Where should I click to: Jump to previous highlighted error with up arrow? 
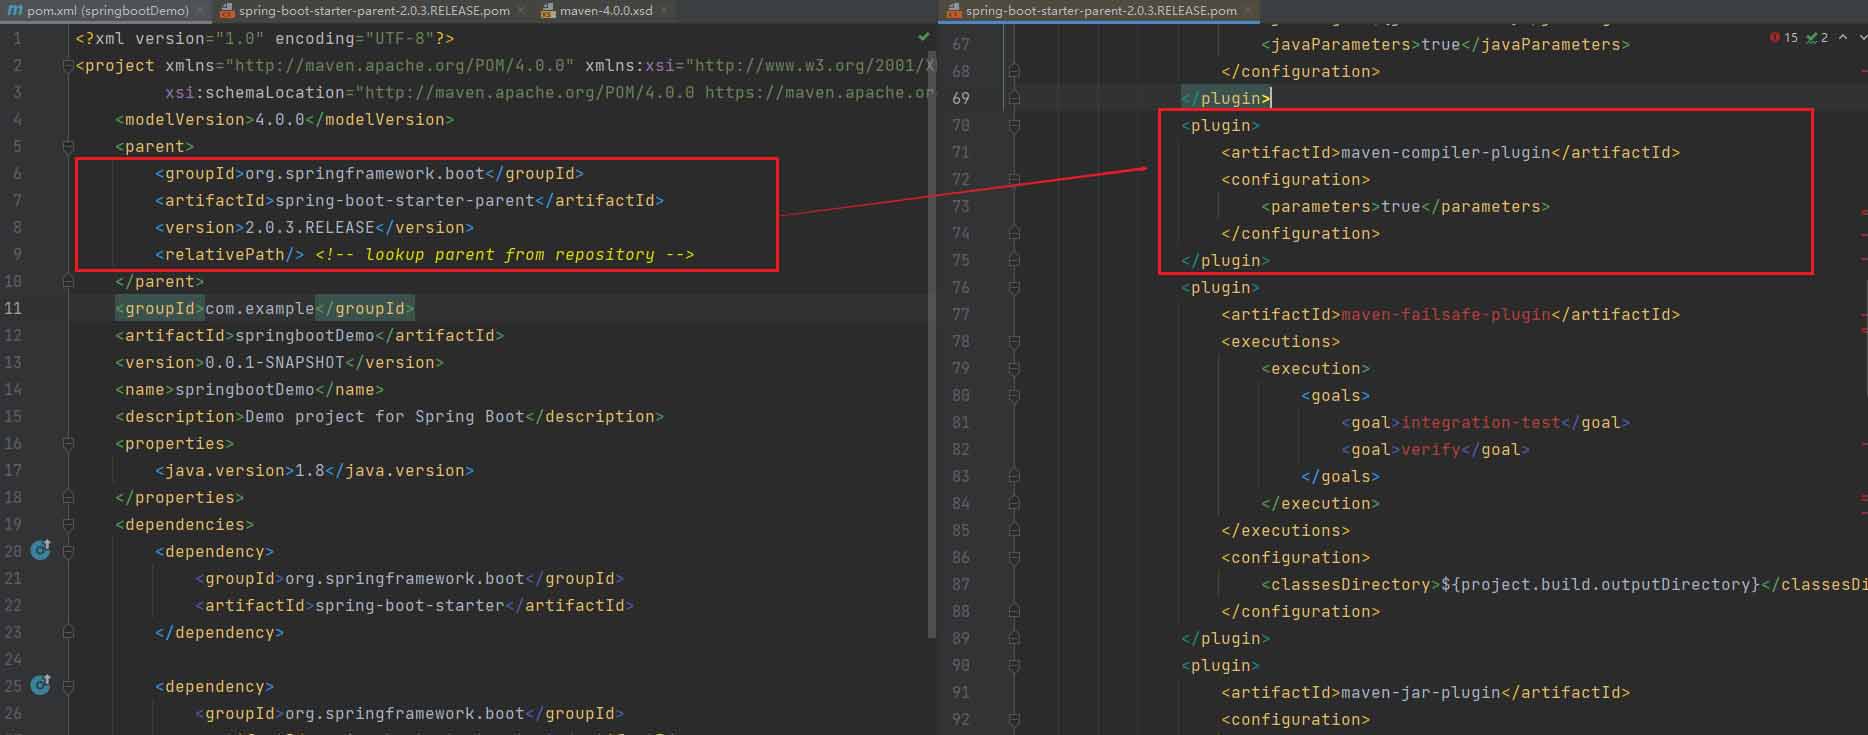[x=1843, y=37]
